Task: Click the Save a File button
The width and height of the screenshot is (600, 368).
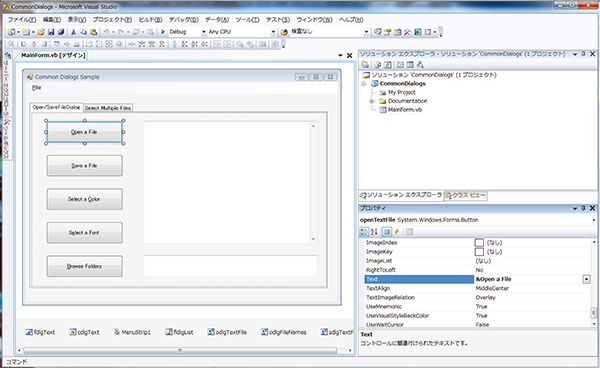Action: click(x=85, y=166)
